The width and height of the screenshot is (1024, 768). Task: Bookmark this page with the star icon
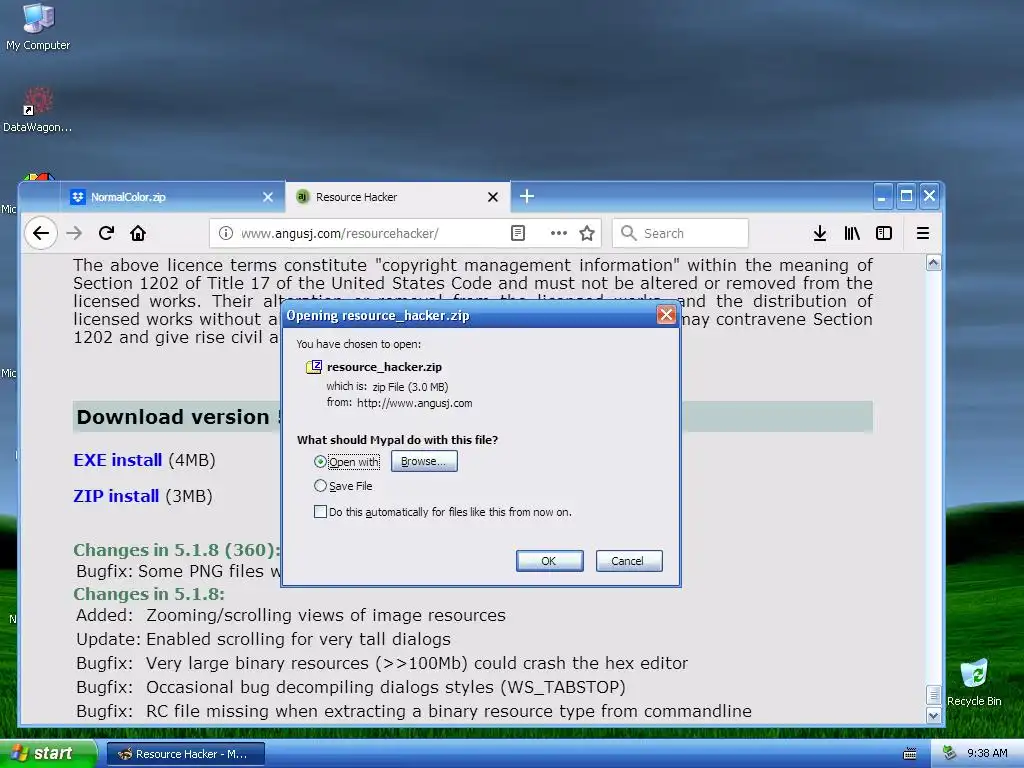point(587,233)
